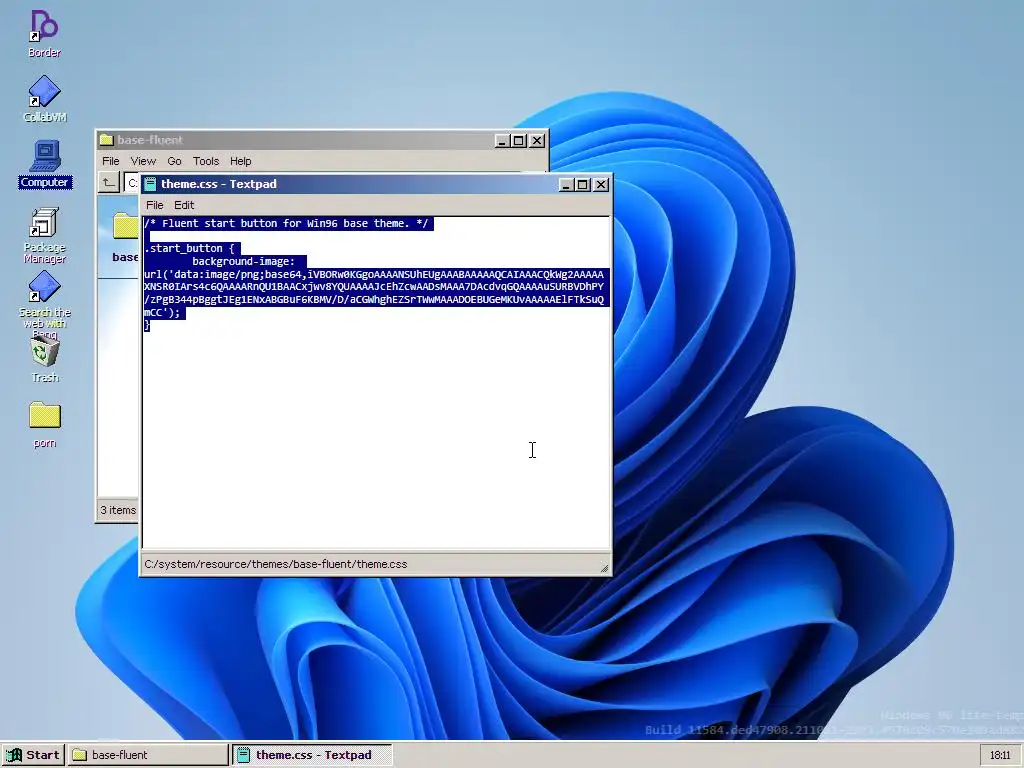Image resolution: width=1024 pixels, height=768 pixels.
Task: Maximize the Textpad window
Action: (x=583, y=185)
